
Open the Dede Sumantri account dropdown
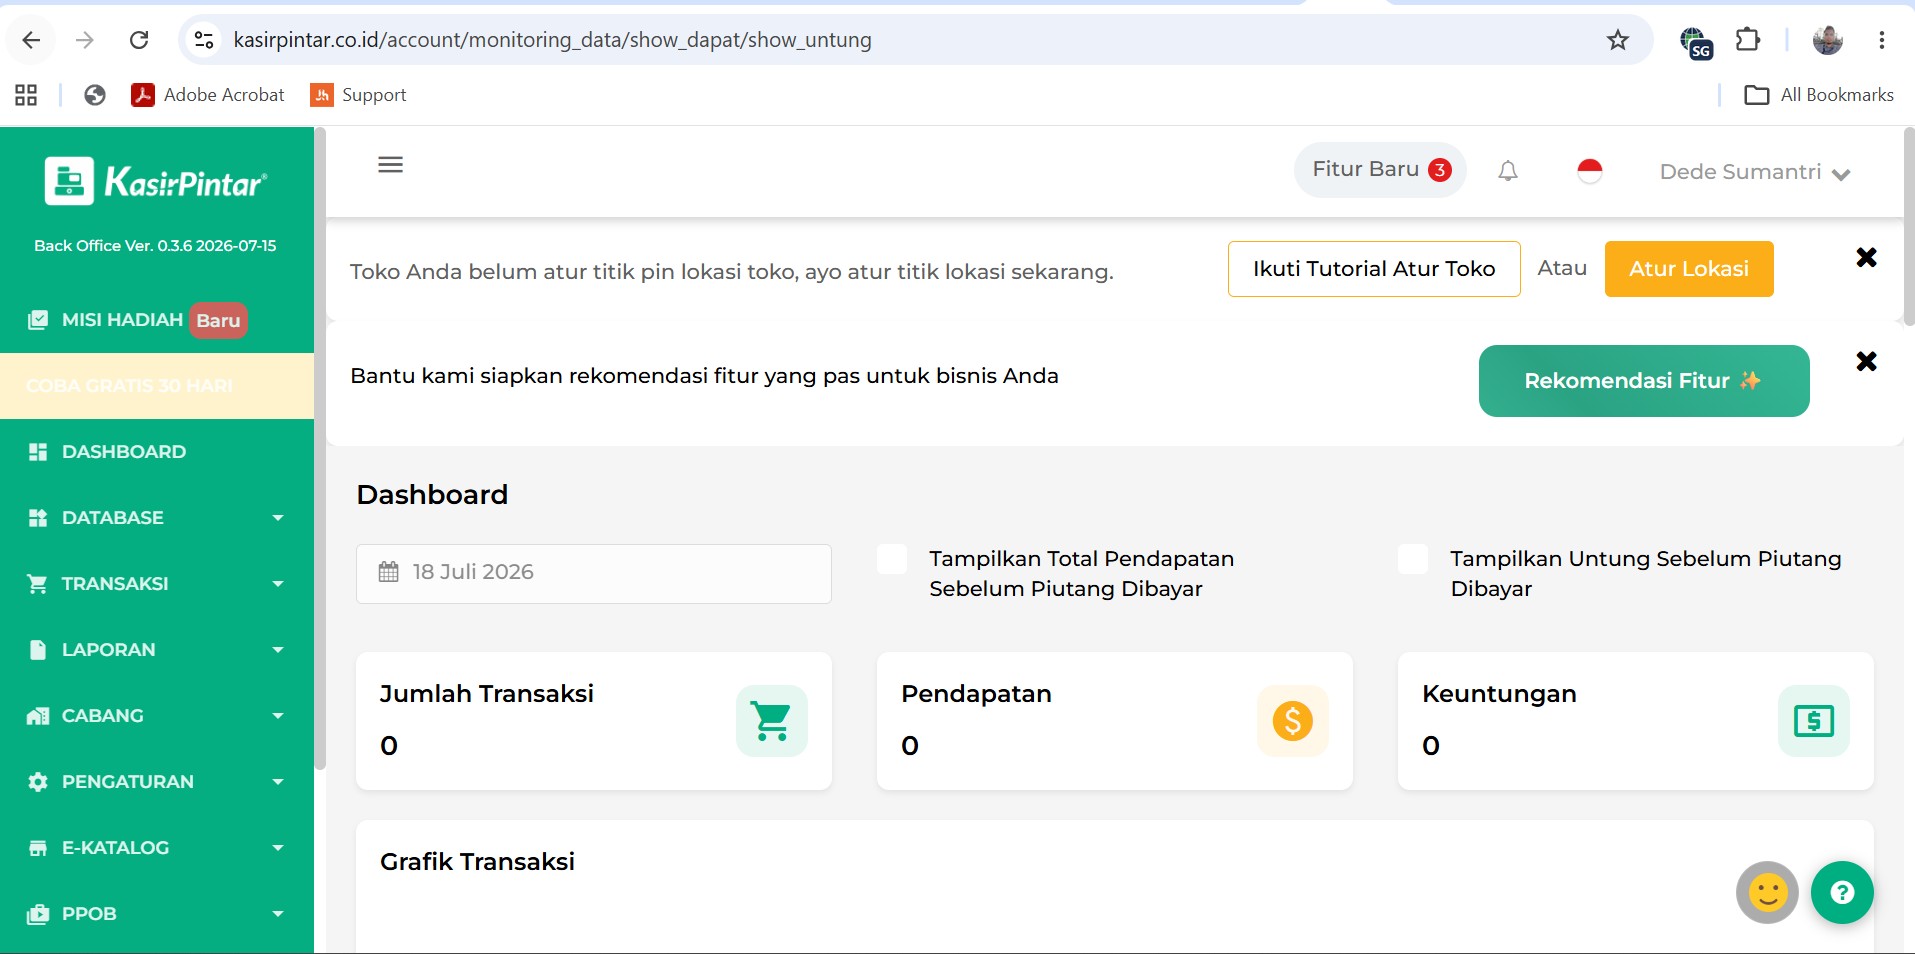(1755, 172)
